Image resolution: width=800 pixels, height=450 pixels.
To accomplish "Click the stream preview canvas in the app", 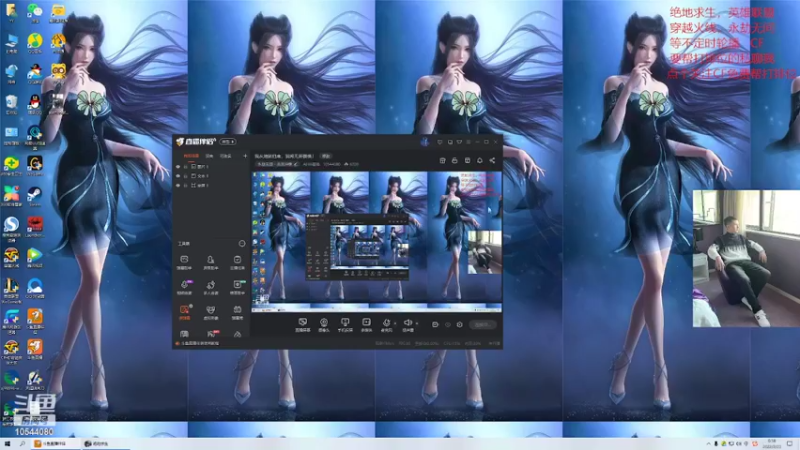I will click(377, 241).
